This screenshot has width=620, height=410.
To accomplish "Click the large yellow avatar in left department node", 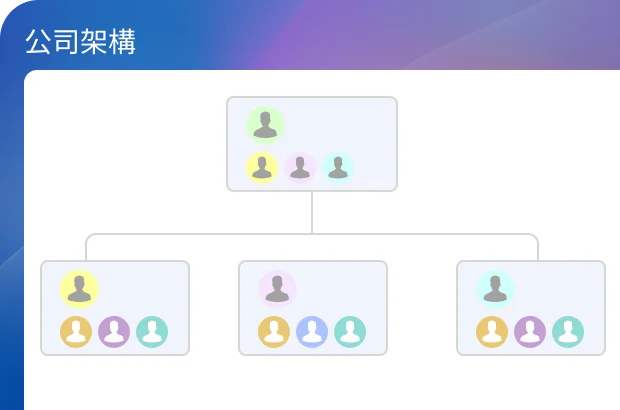I will pyautogui.click(x=79, y=289).
